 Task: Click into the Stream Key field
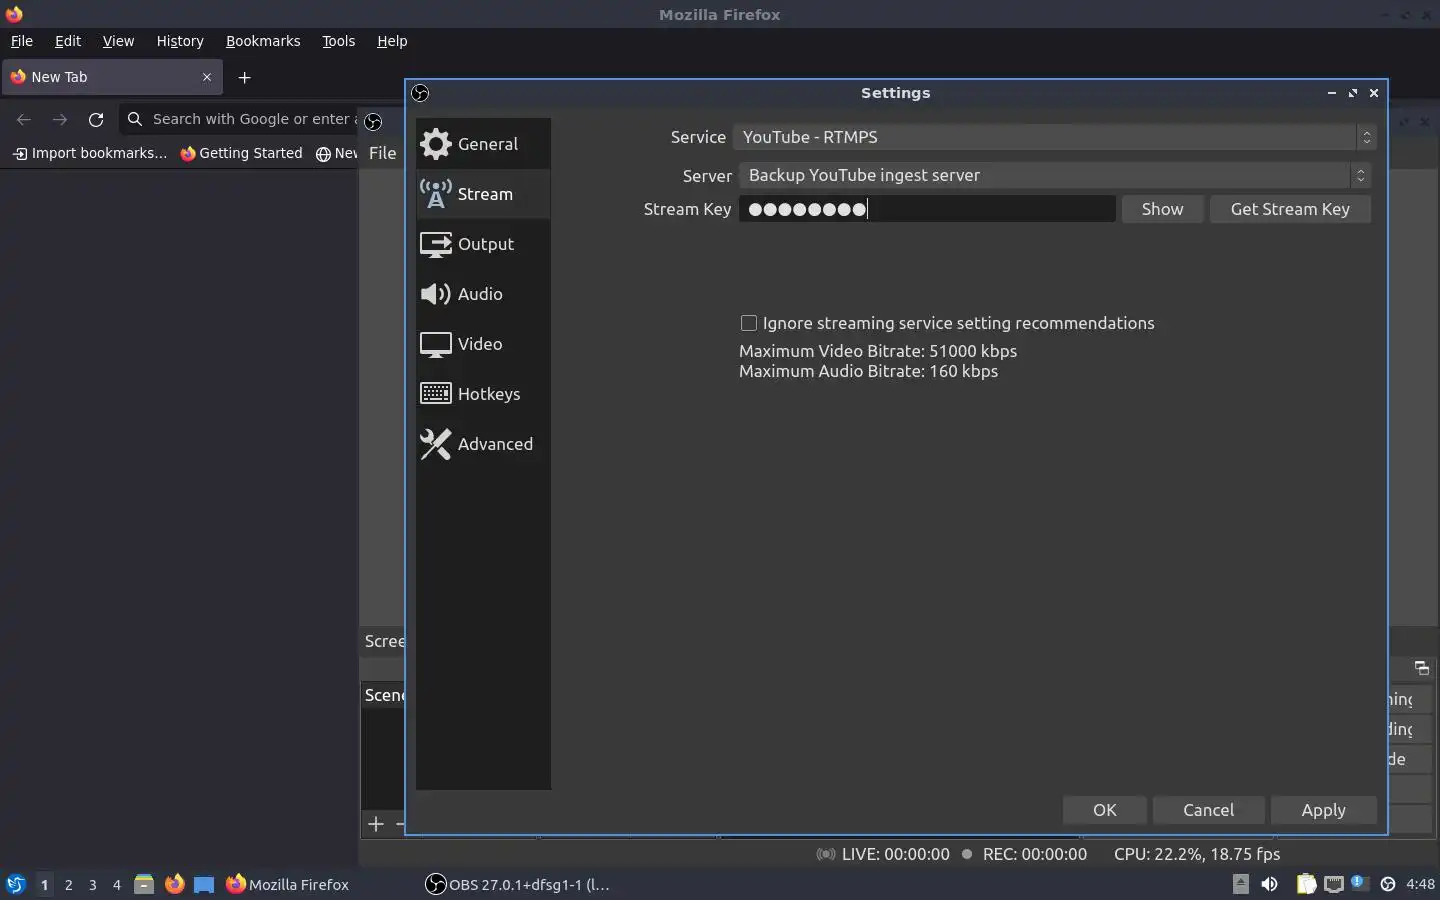point(927,209)
